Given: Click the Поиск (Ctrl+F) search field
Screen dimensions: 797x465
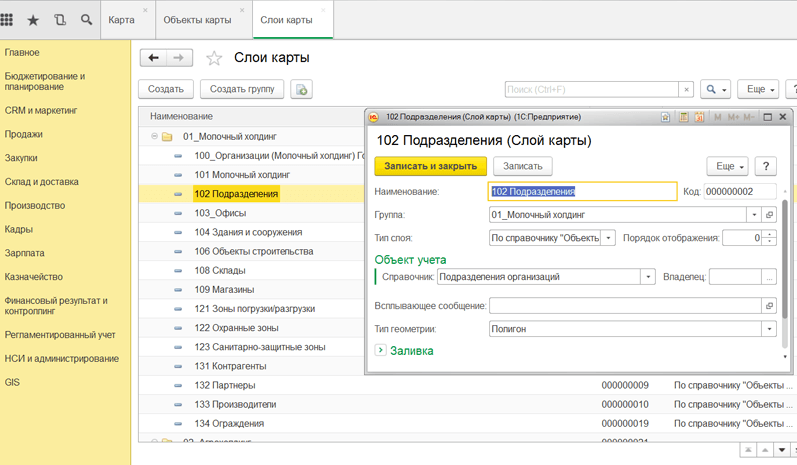Looking at the screenshot, I should pyautogui.click(x=592, y=89).
